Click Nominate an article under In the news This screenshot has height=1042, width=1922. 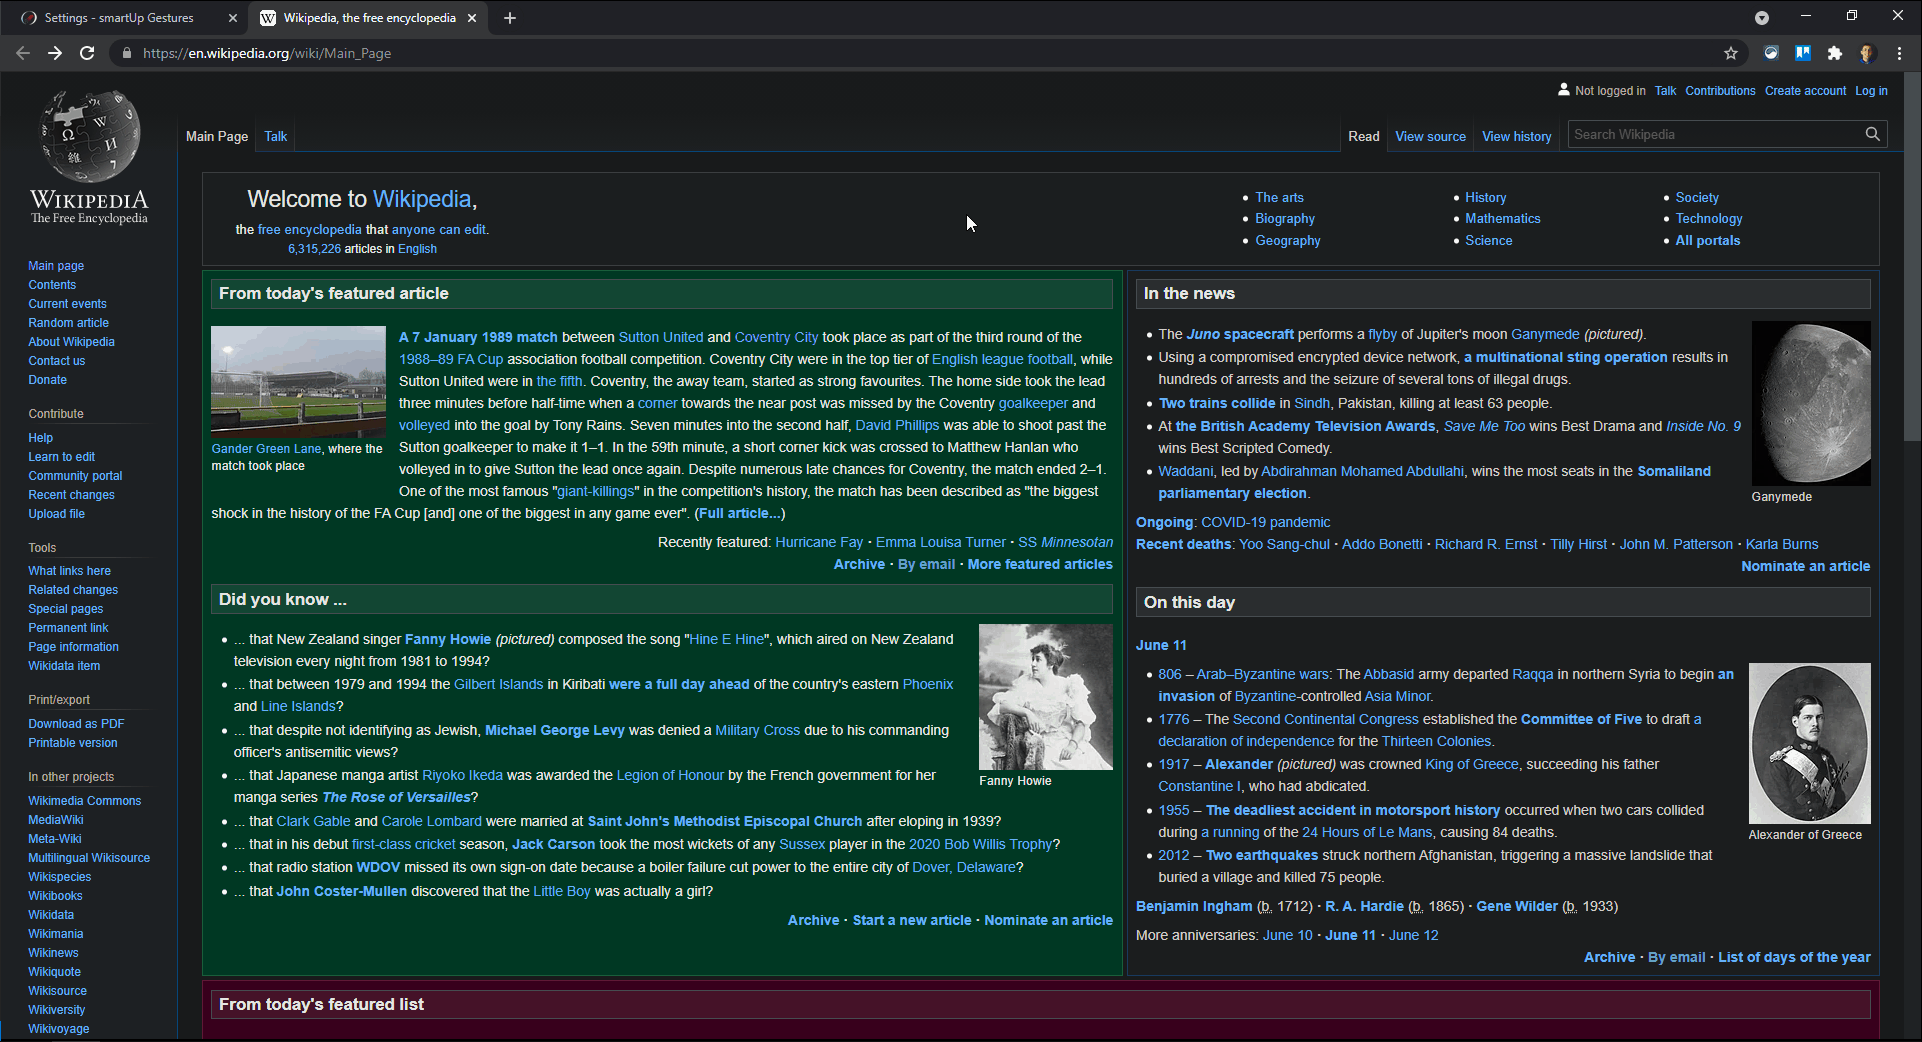point(1805,566)
